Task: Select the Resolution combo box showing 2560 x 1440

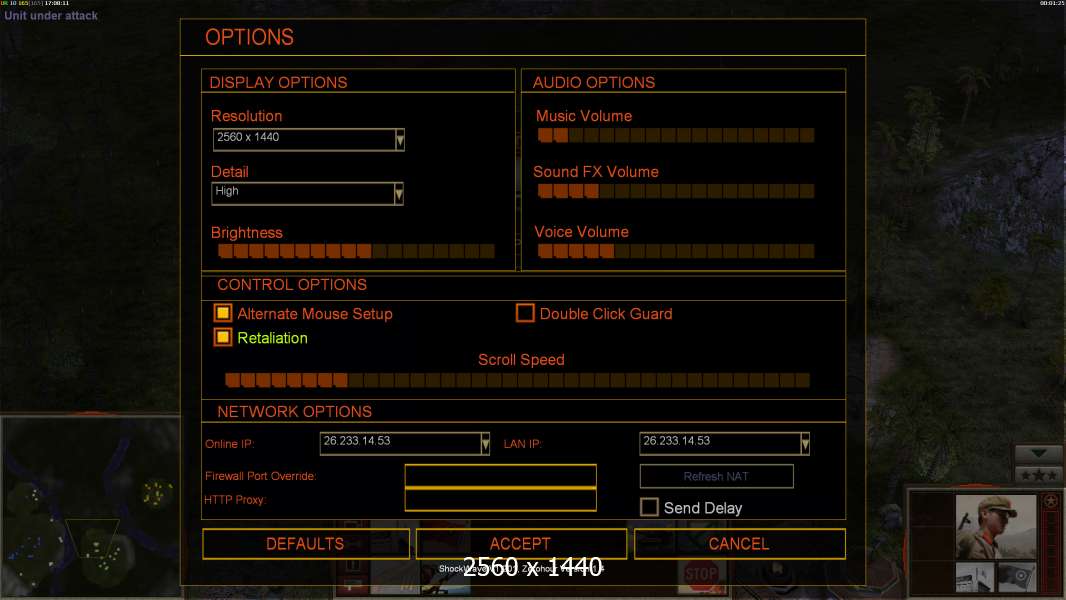Action: [309, 139]
